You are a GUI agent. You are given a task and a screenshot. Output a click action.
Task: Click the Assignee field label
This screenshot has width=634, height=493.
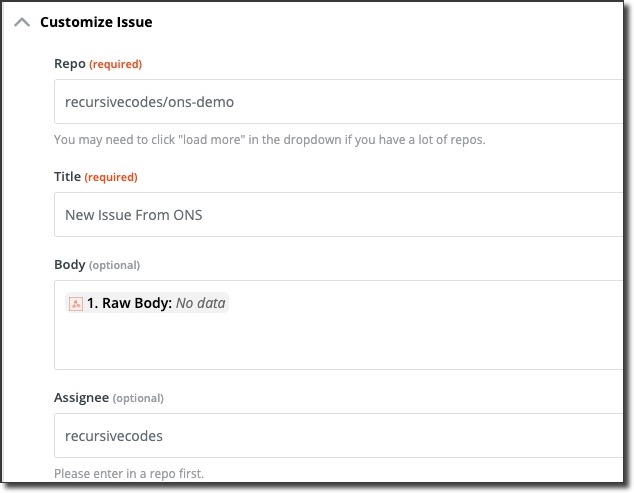click(81, 398)
